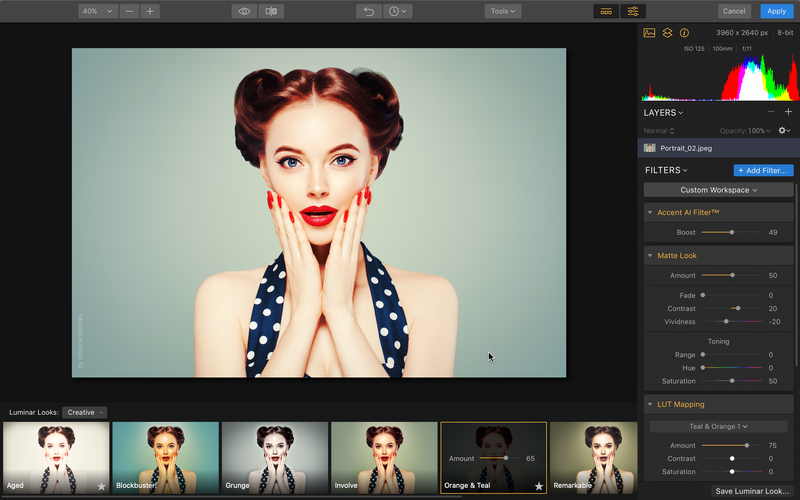Adjust the Toning Saturation slider
The height and width of the screenshot is (500, 800).
732,381
